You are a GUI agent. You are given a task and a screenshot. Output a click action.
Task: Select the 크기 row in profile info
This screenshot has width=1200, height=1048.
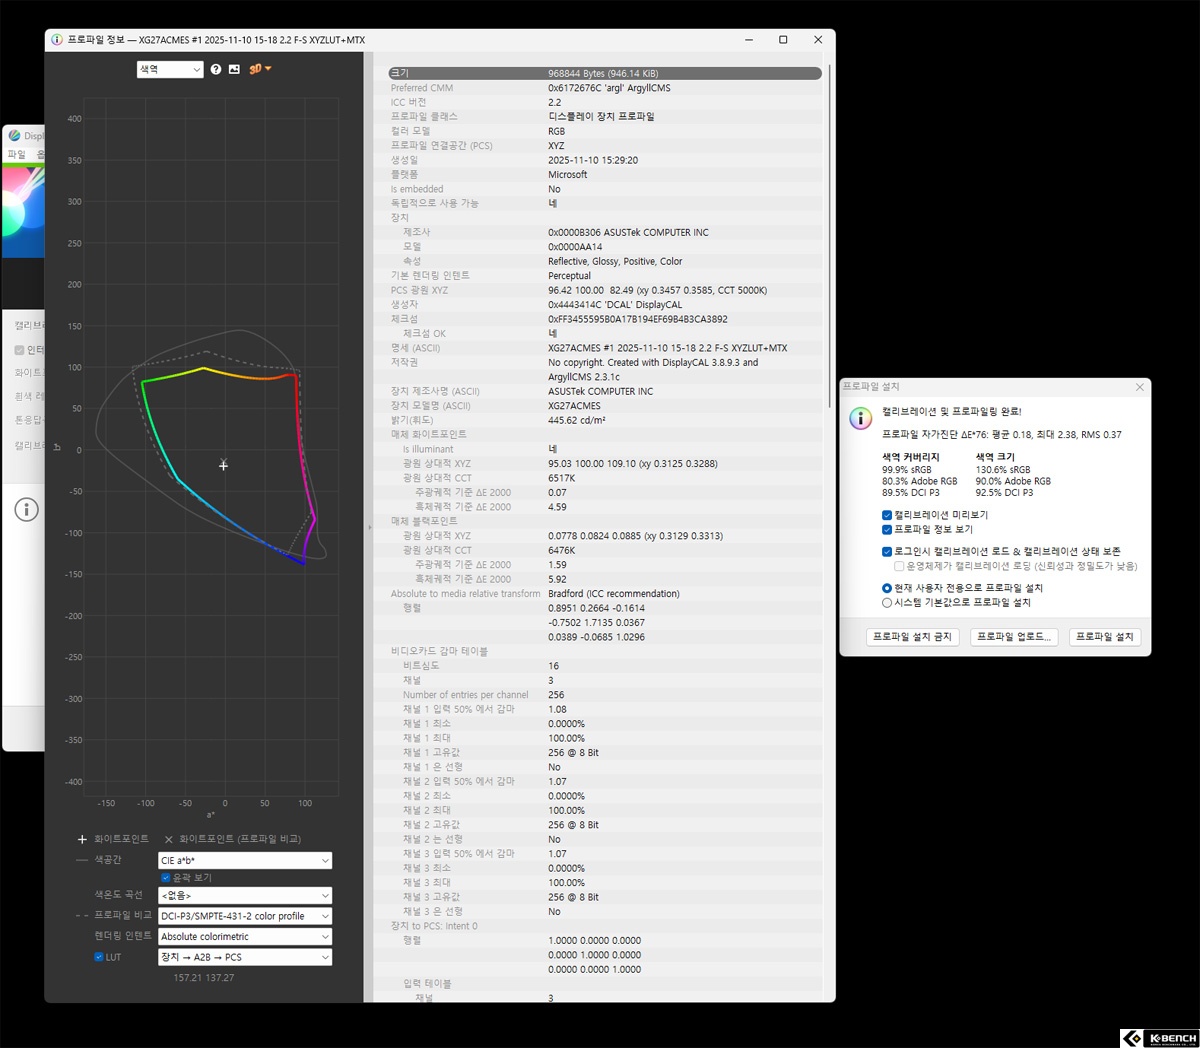(604, 73)
